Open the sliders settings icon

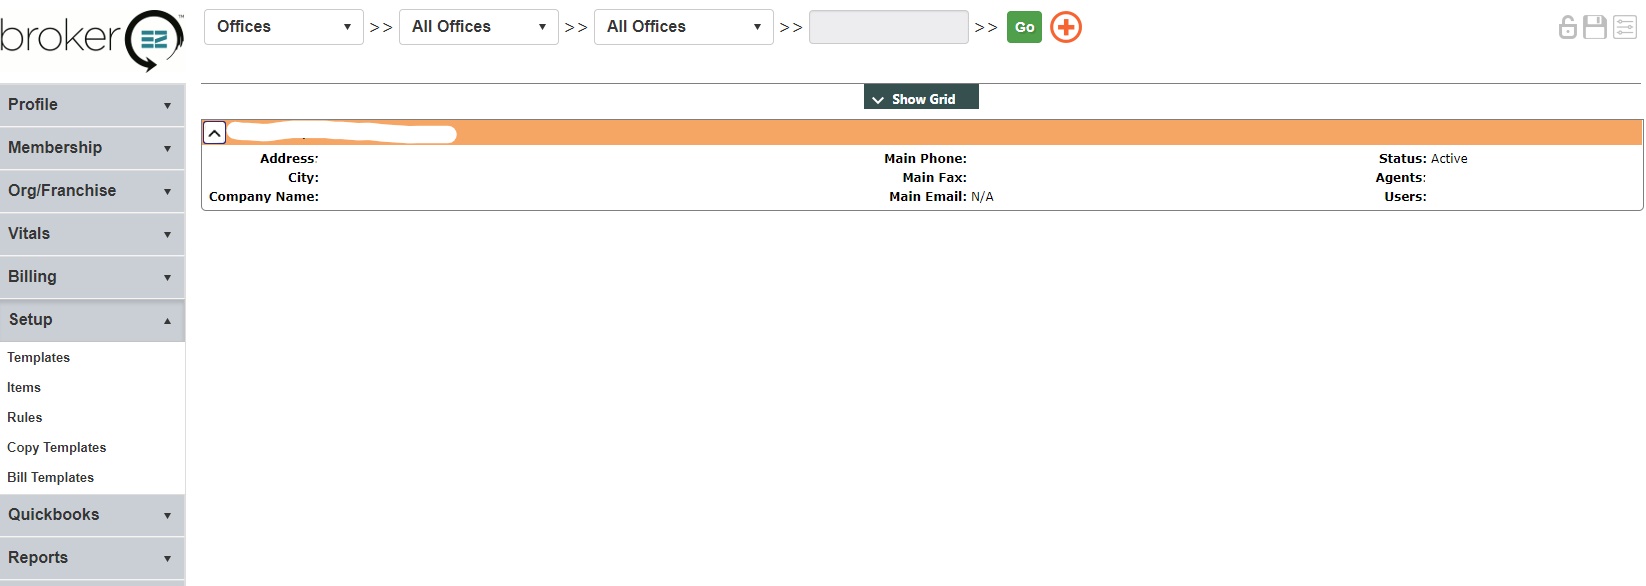click(x=1625, y=27)
